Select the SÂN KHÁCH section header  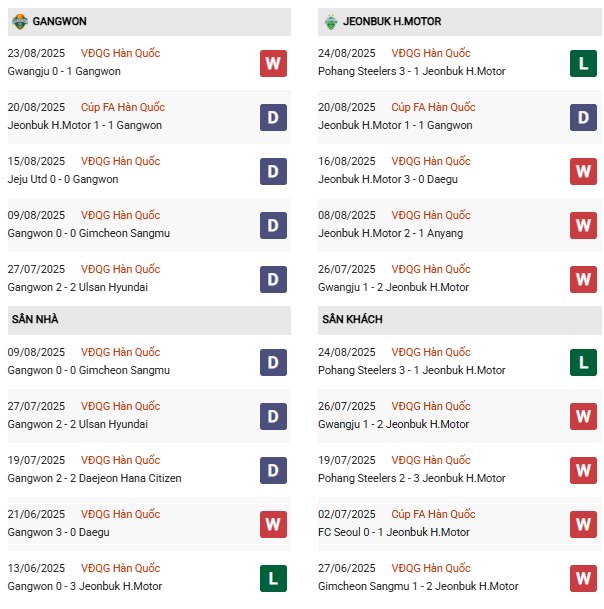pyautogui.click(x=352, y=319)
